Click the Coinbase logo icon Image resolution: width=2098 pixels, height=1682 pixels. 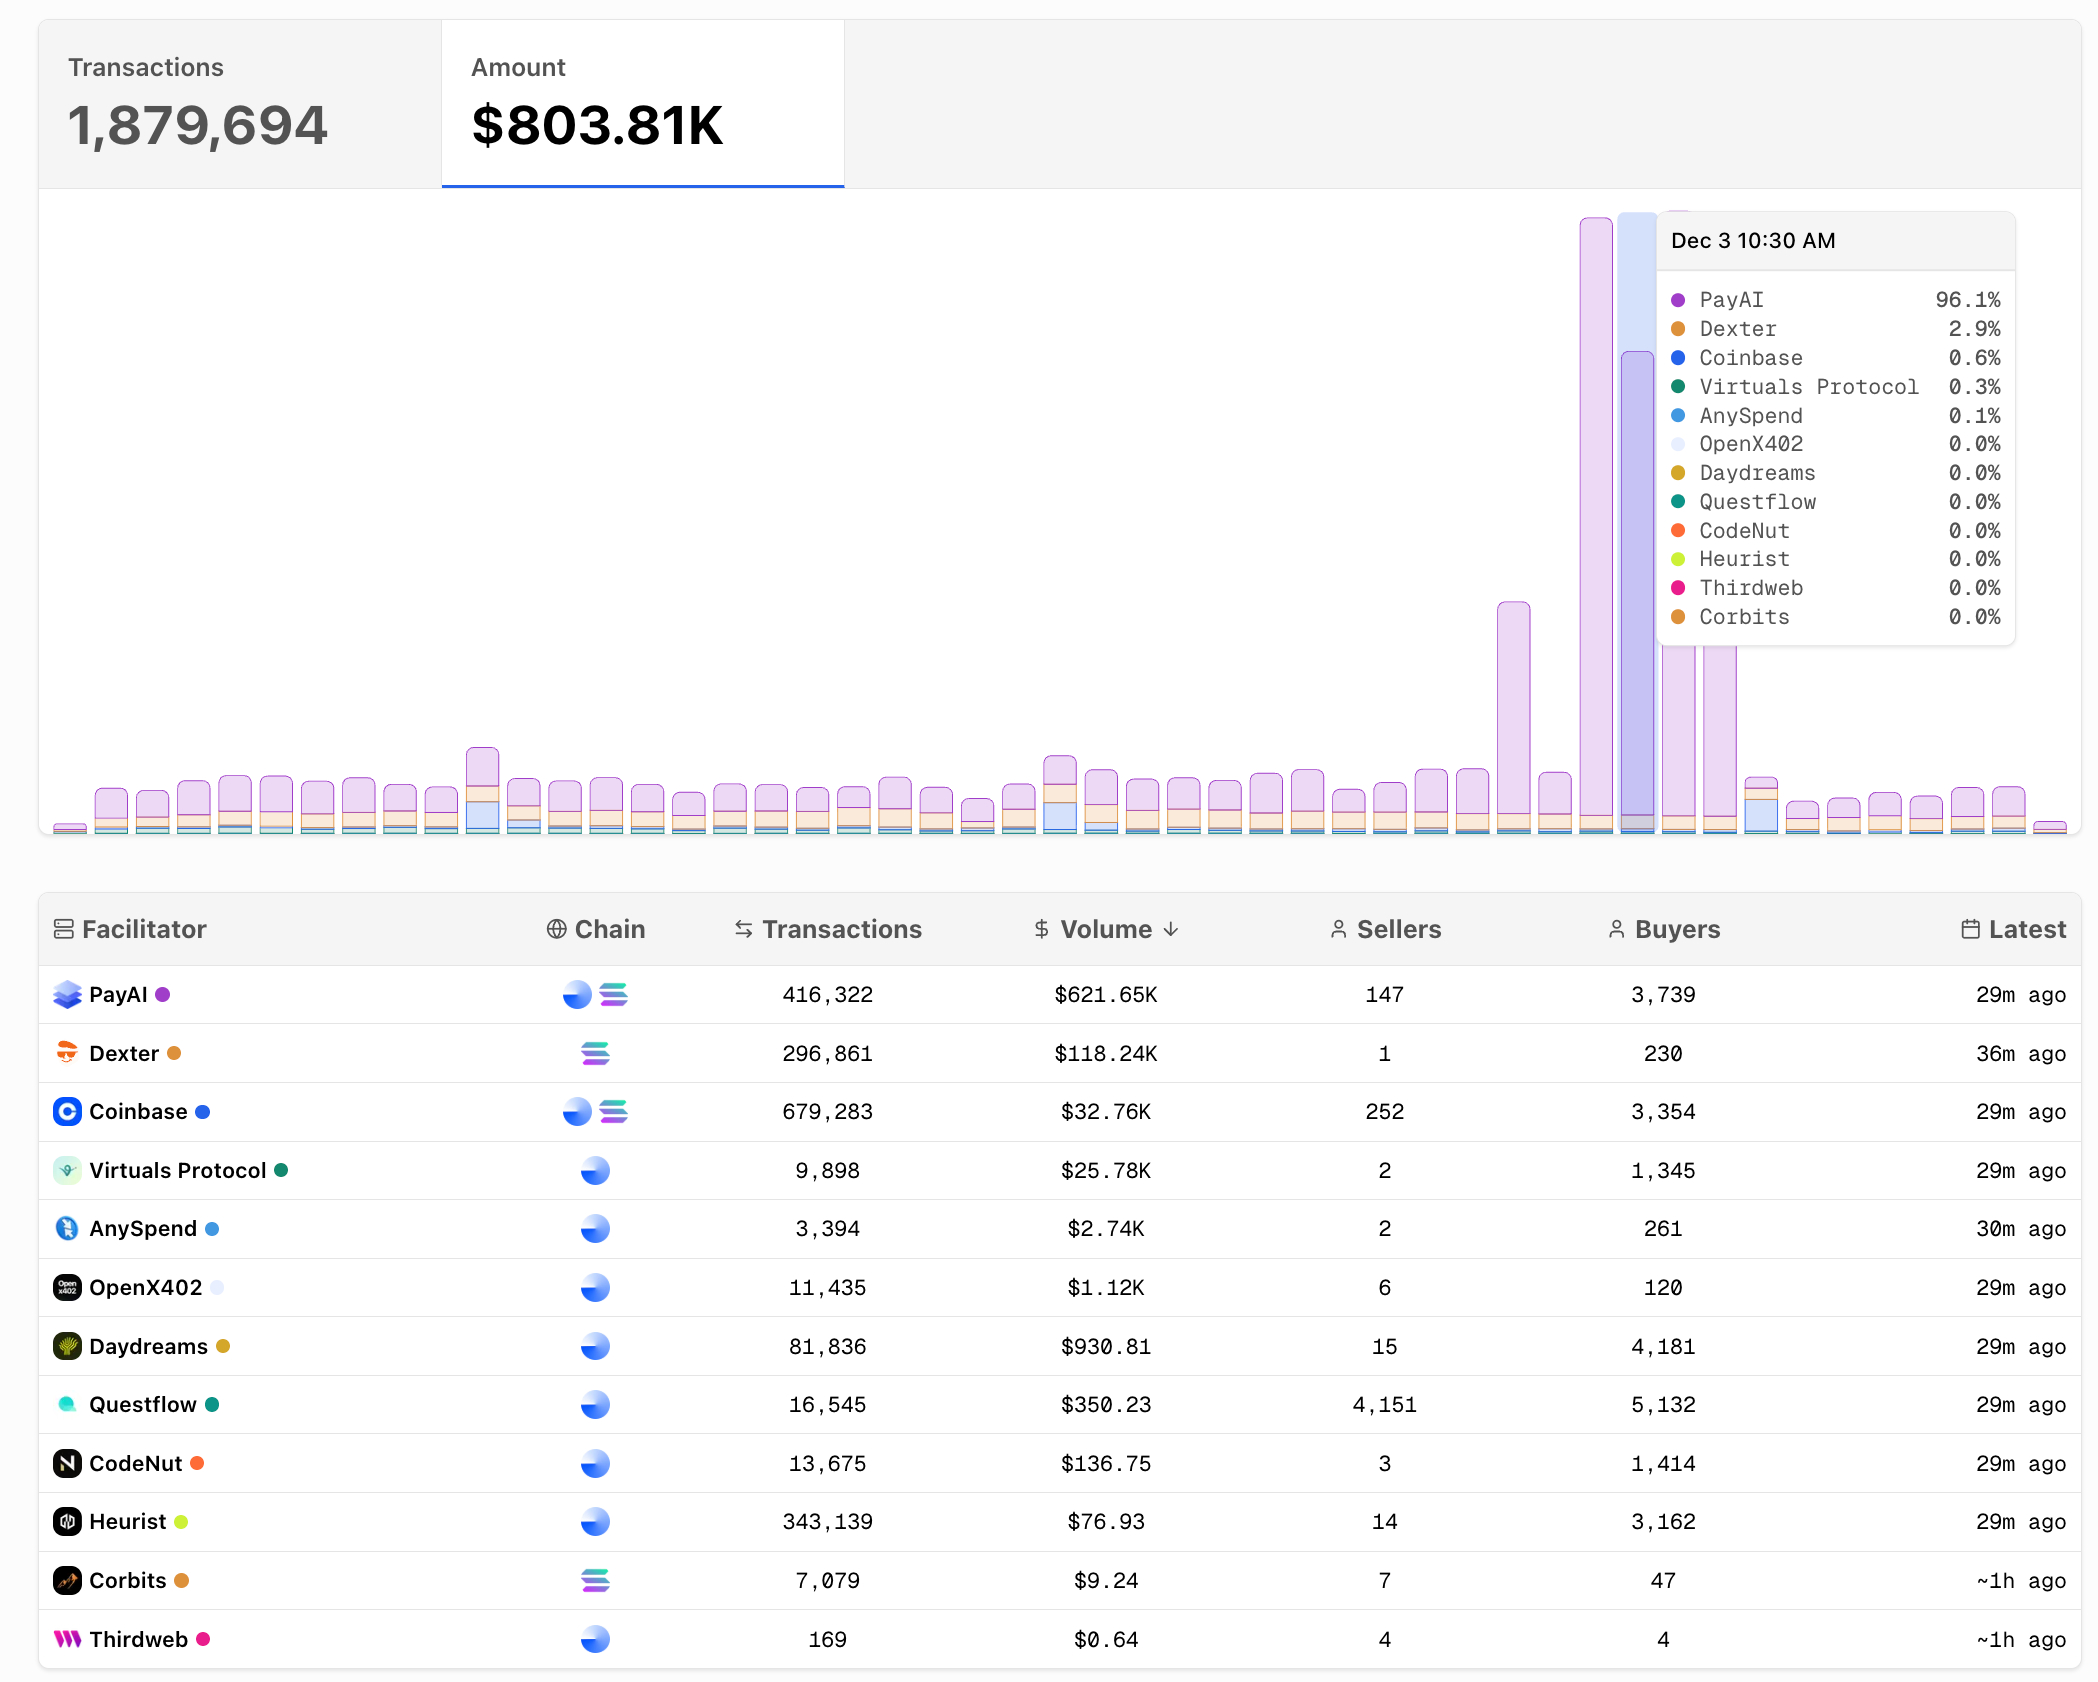(x=67, y=1111)
